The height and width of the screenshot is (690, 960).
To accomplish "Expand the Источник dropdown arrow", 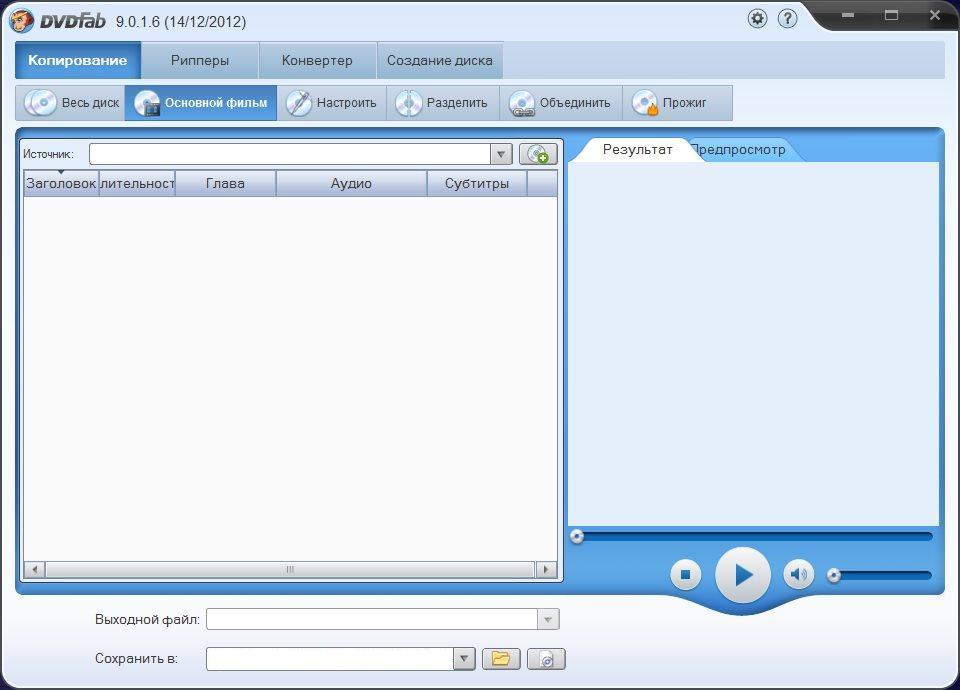I will [501, 154].
